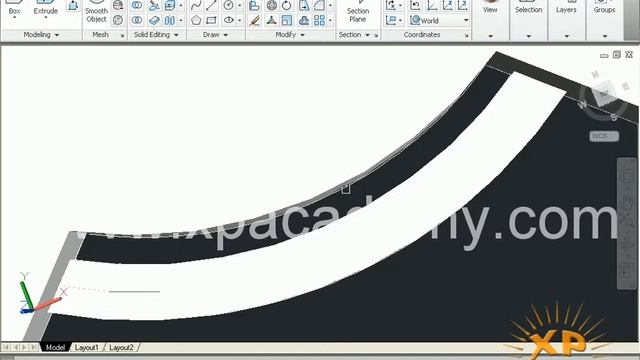Click lower mesh icon right of Smooth Object
640x360 pixels.
coord(118,20)
